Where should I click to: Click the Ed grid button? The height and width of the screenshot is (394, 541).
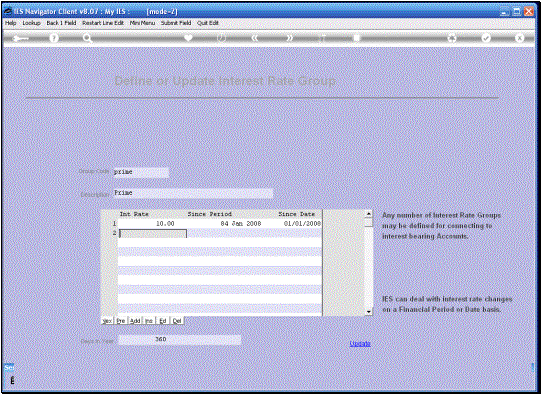pos(163,321)
